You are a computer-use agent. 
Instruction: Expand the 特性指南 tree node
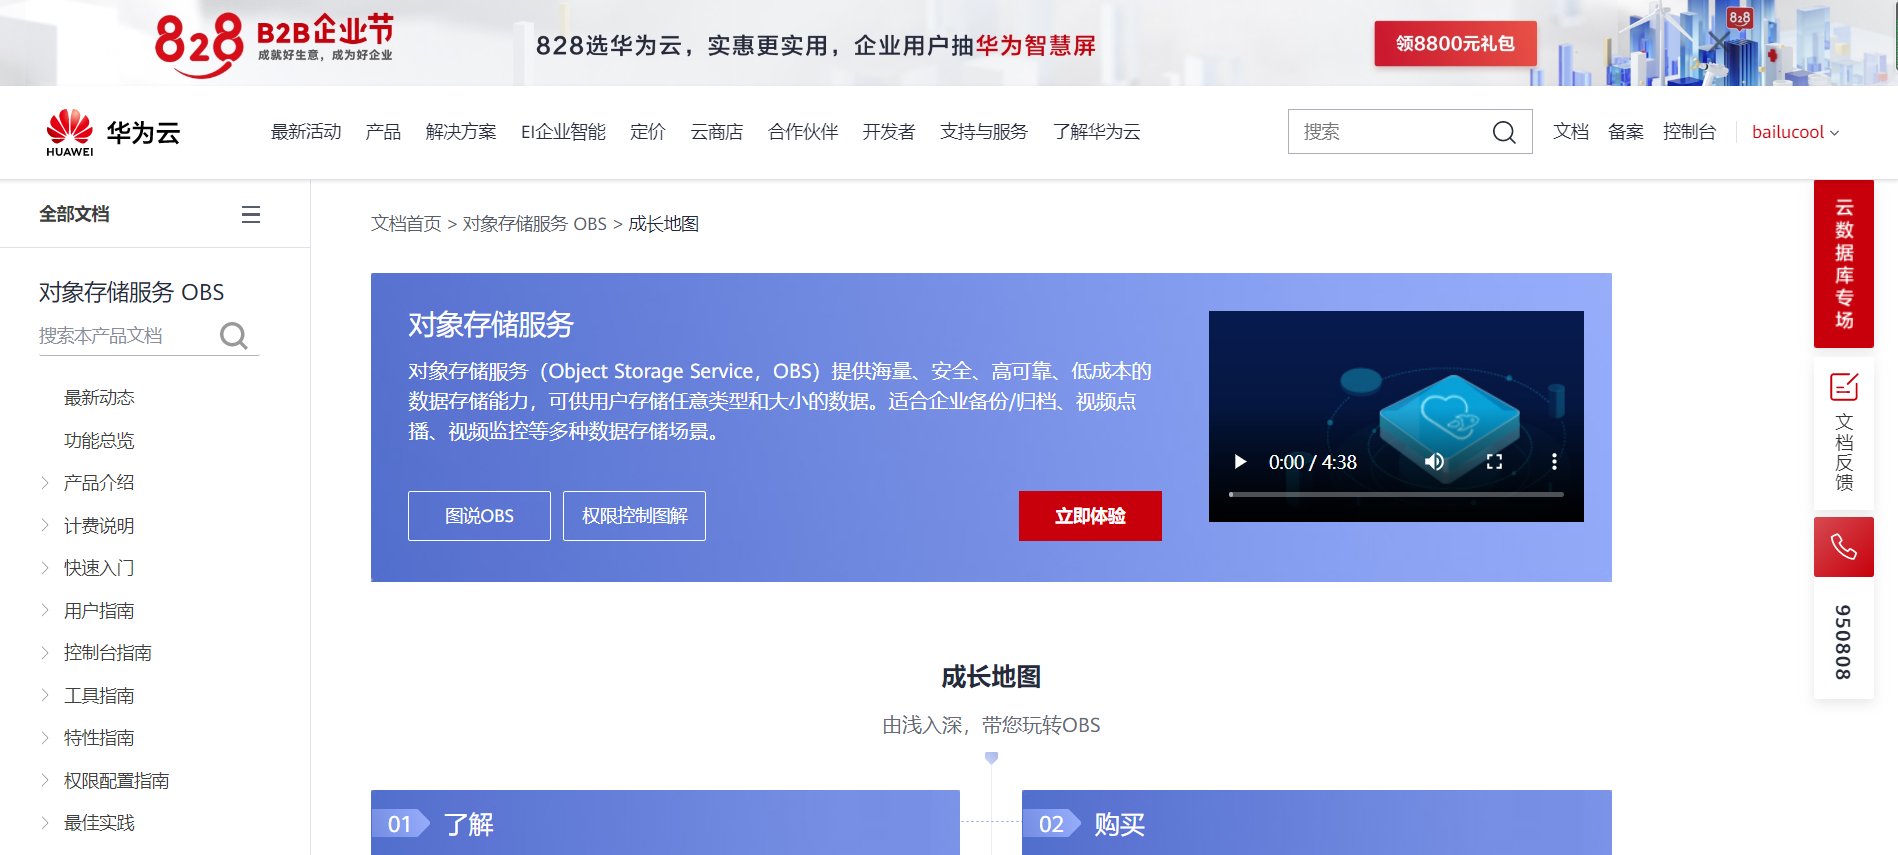tap(45, 738)
